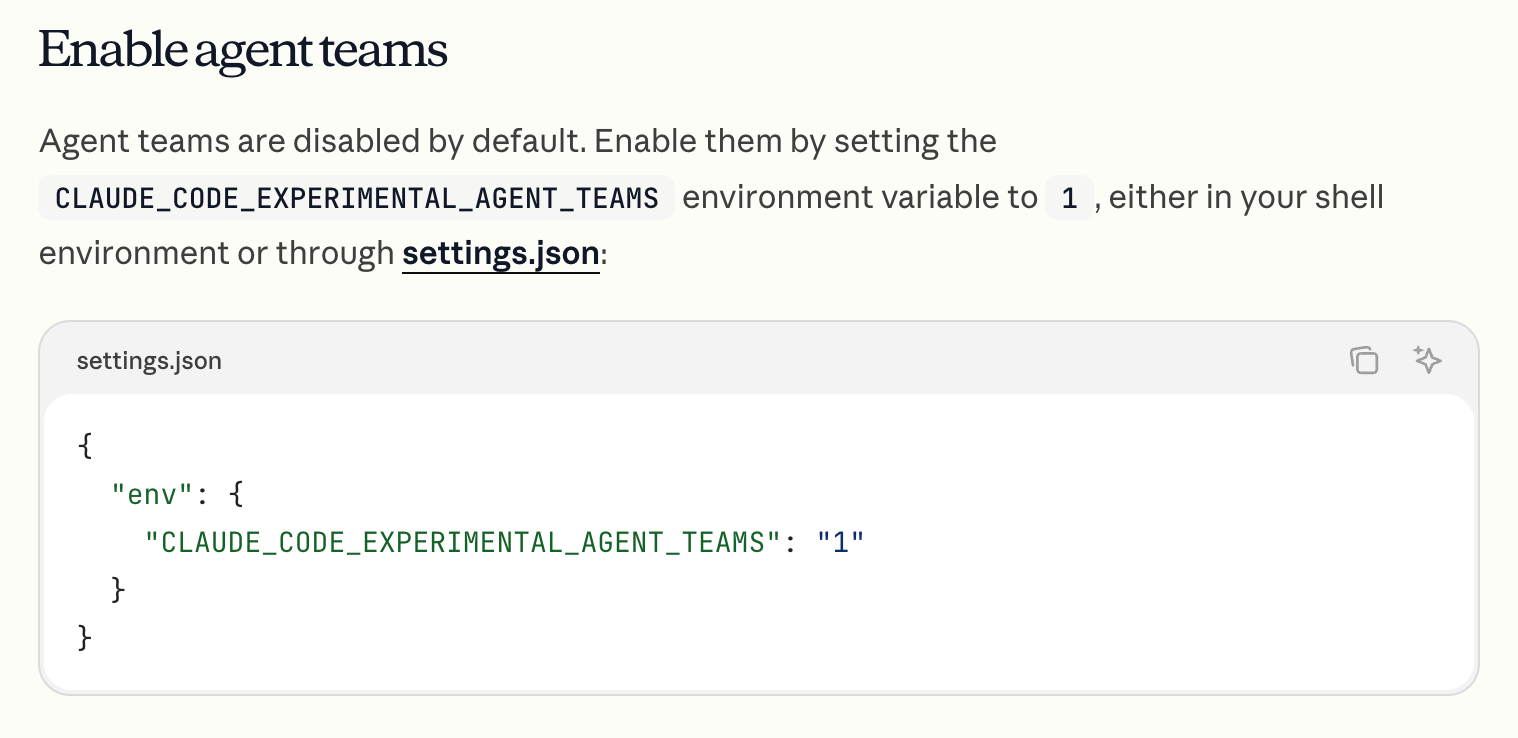Click the settings.json filename in code header
The height and width of the screenshot is (738, 1518).
point(149,360)
